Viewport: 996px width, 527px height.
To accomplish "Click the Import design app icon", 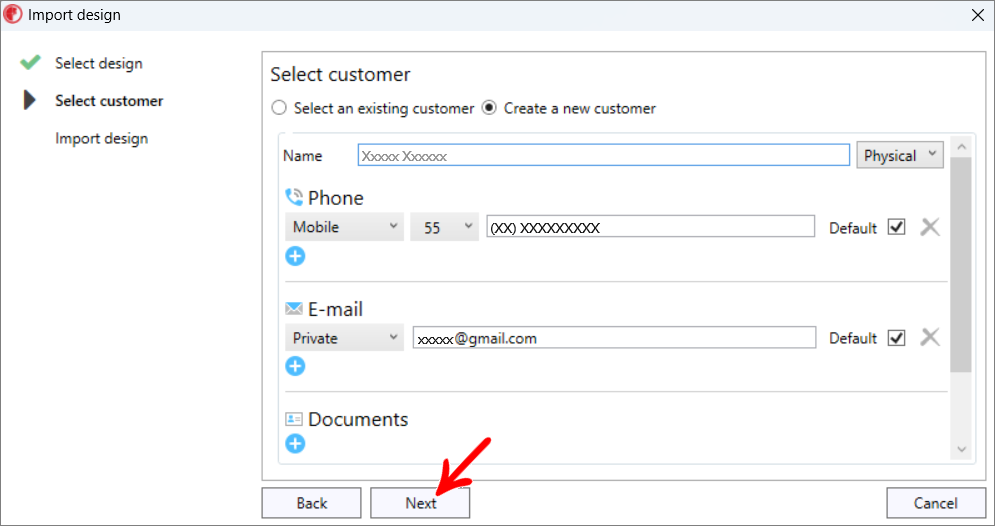I will (x=13, y=14).
